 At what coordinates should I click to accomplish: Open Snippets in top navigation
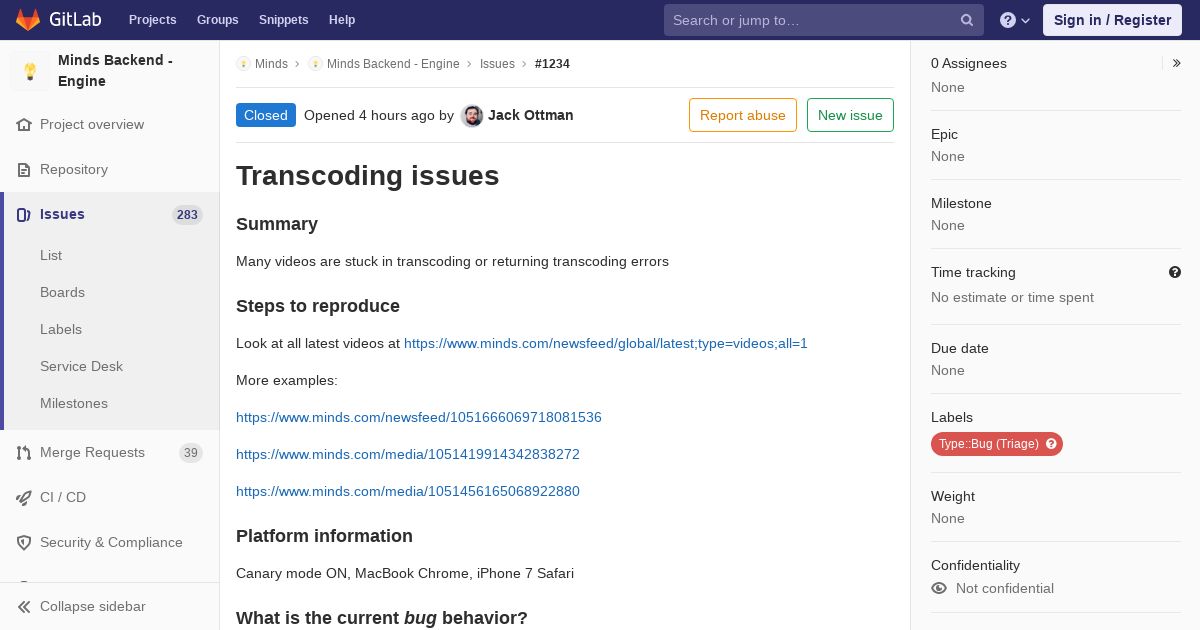tap(284, 20)
